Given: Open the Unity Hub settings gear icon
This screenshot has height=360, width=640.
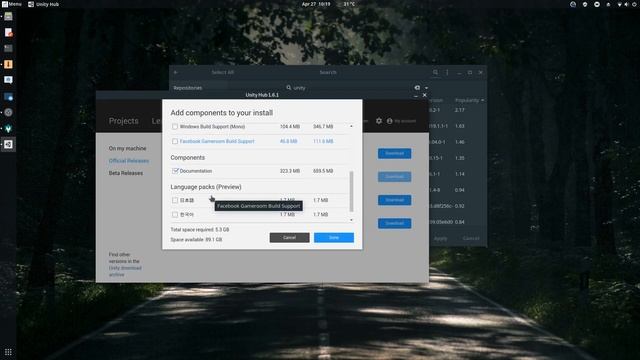Looking at the screenshot, I should 379,121.
